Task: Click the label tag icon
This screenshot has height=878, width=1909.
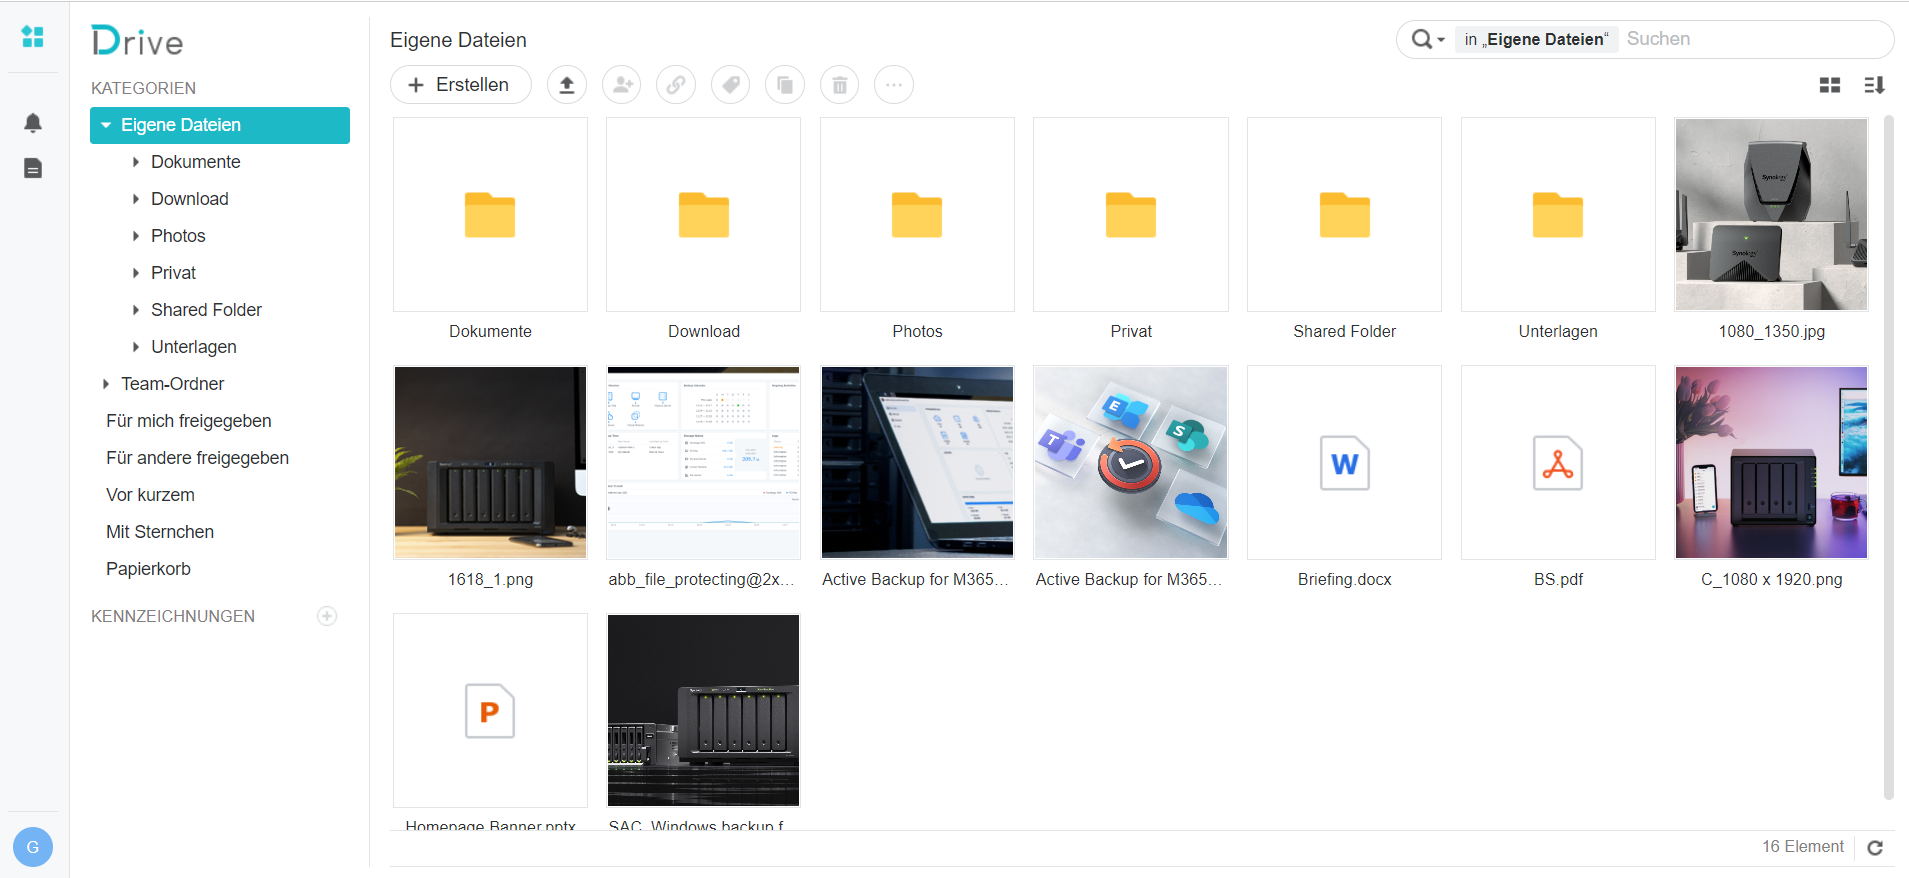Action: 731,85
